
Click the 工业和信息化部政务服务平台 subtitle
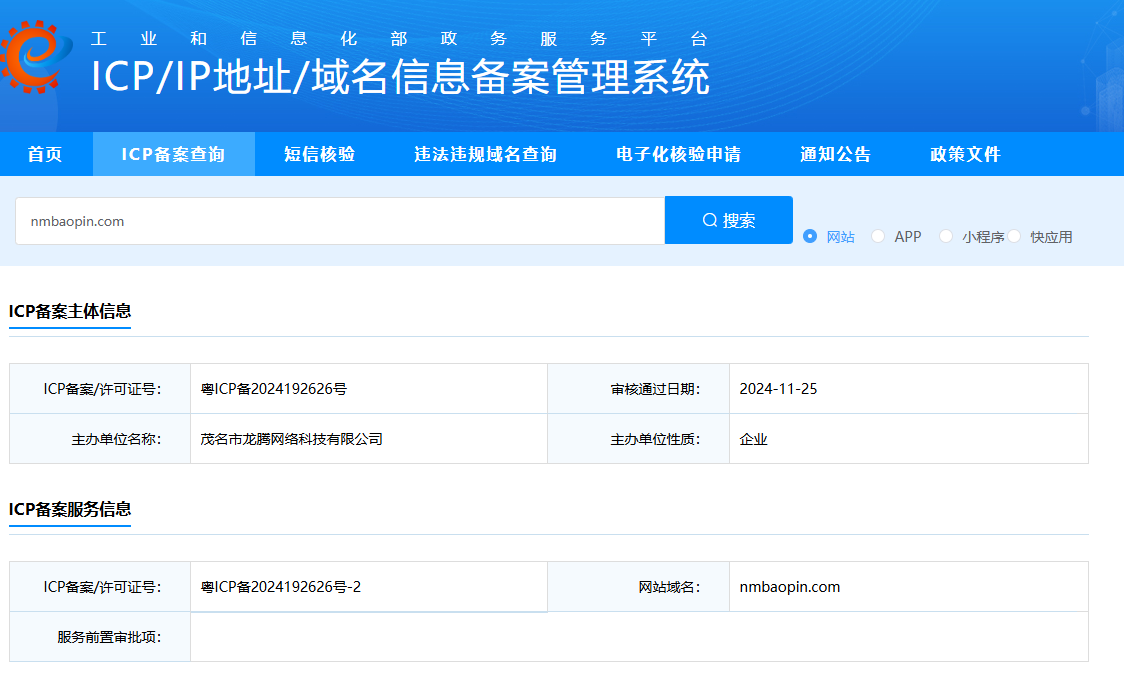(x=399, y=39)
